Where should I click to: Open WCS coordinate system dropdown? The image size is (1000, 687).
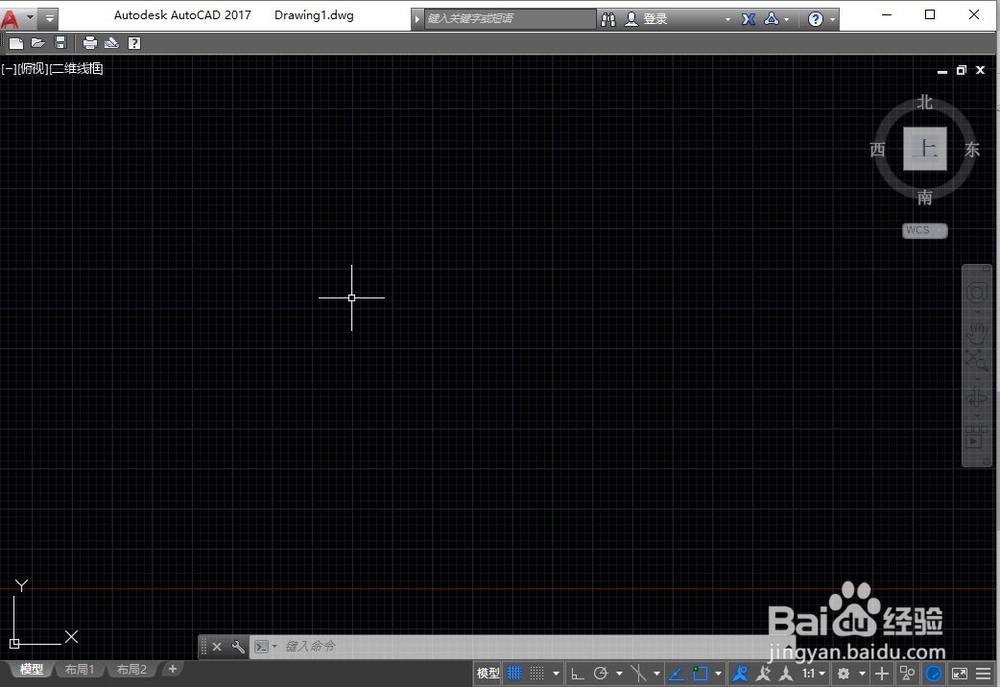(x=925, y=230)
